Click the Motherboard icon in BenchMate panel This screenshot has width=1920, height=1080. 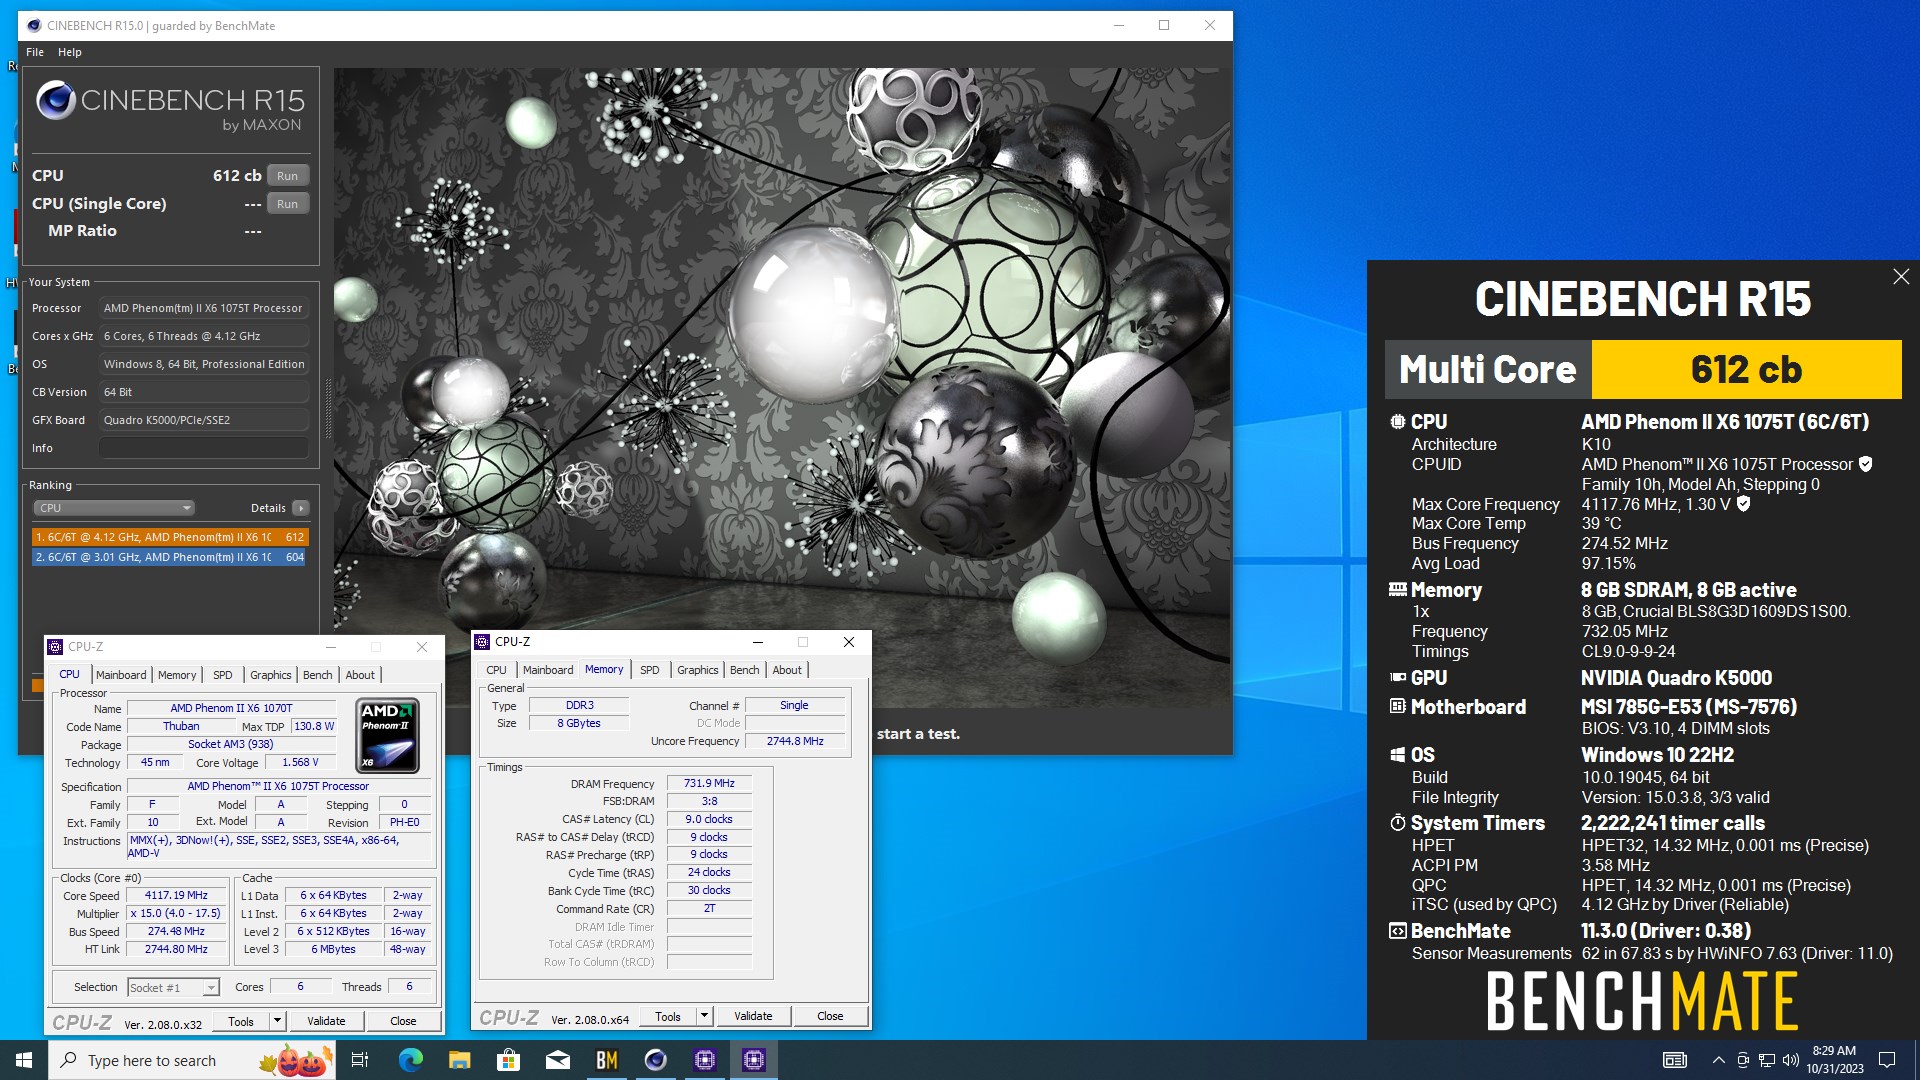pyautogui.click(x=1397, y=707)
